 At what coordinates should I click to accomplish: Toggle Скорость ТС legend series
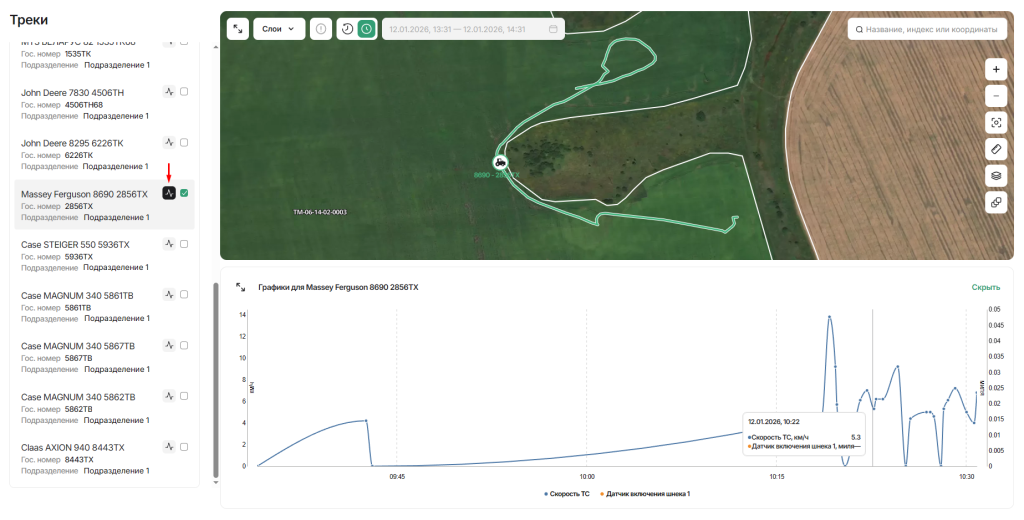[567, 494]
